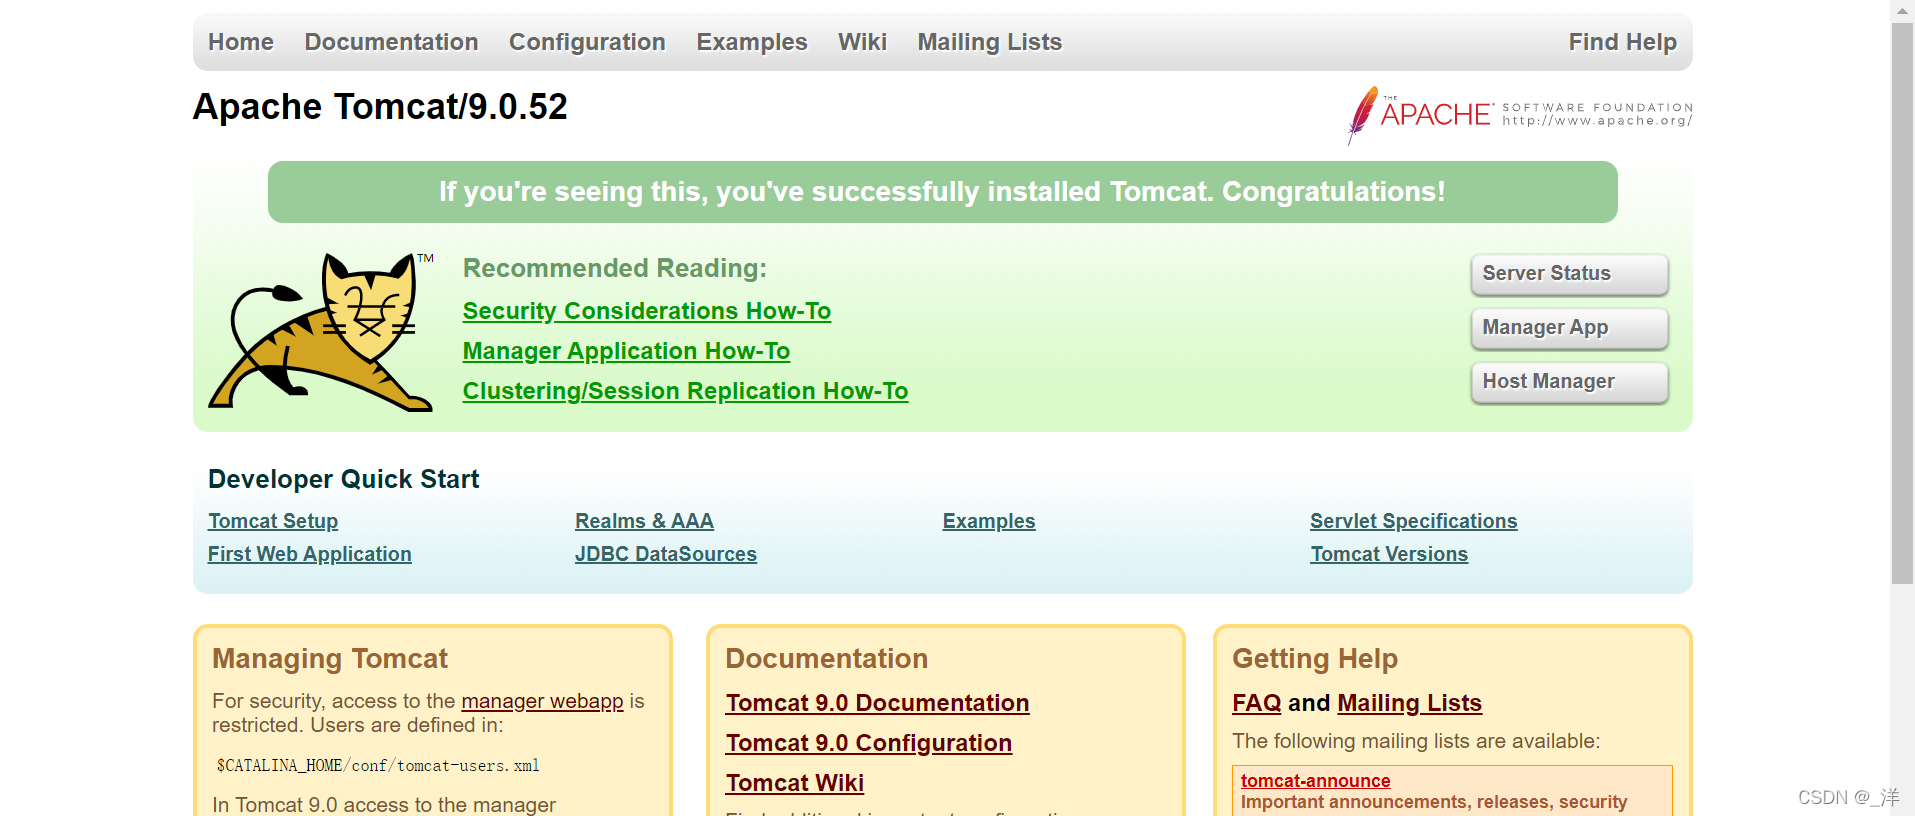The image size is (1915, 816).
Task: Visit the Tomcat Wiki link
Action: click(795, 783)
